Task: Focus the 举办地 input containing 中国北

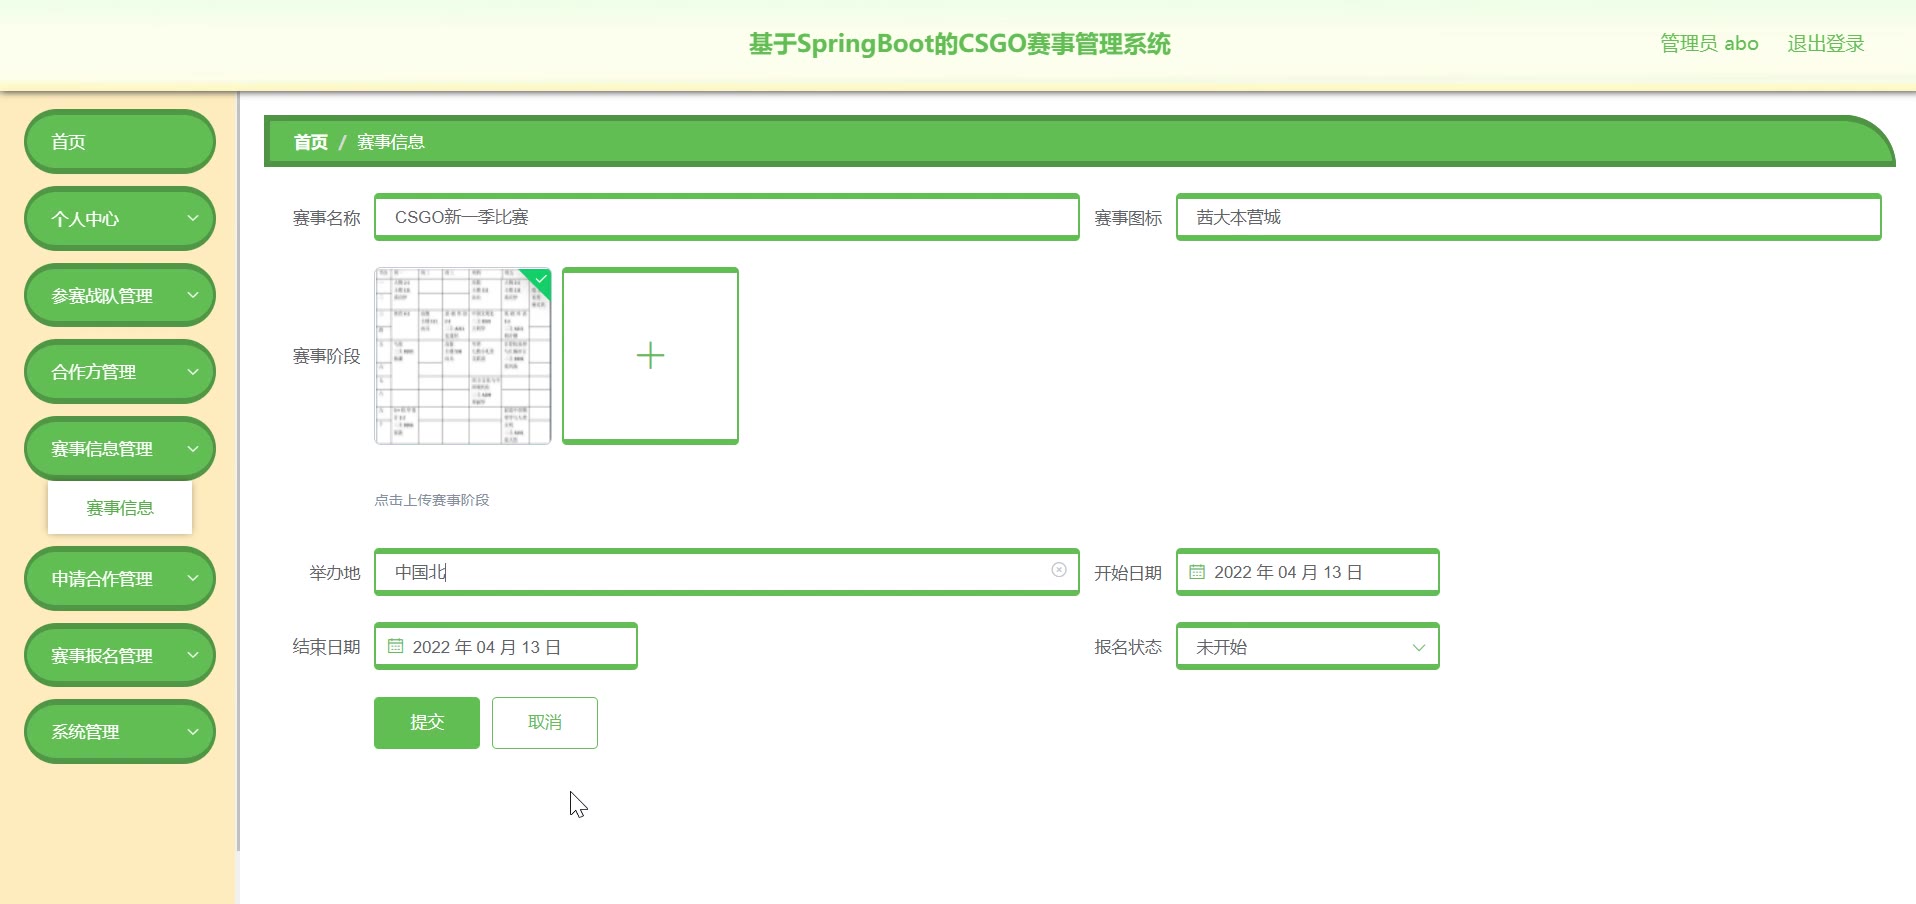Action: [727, 572]
